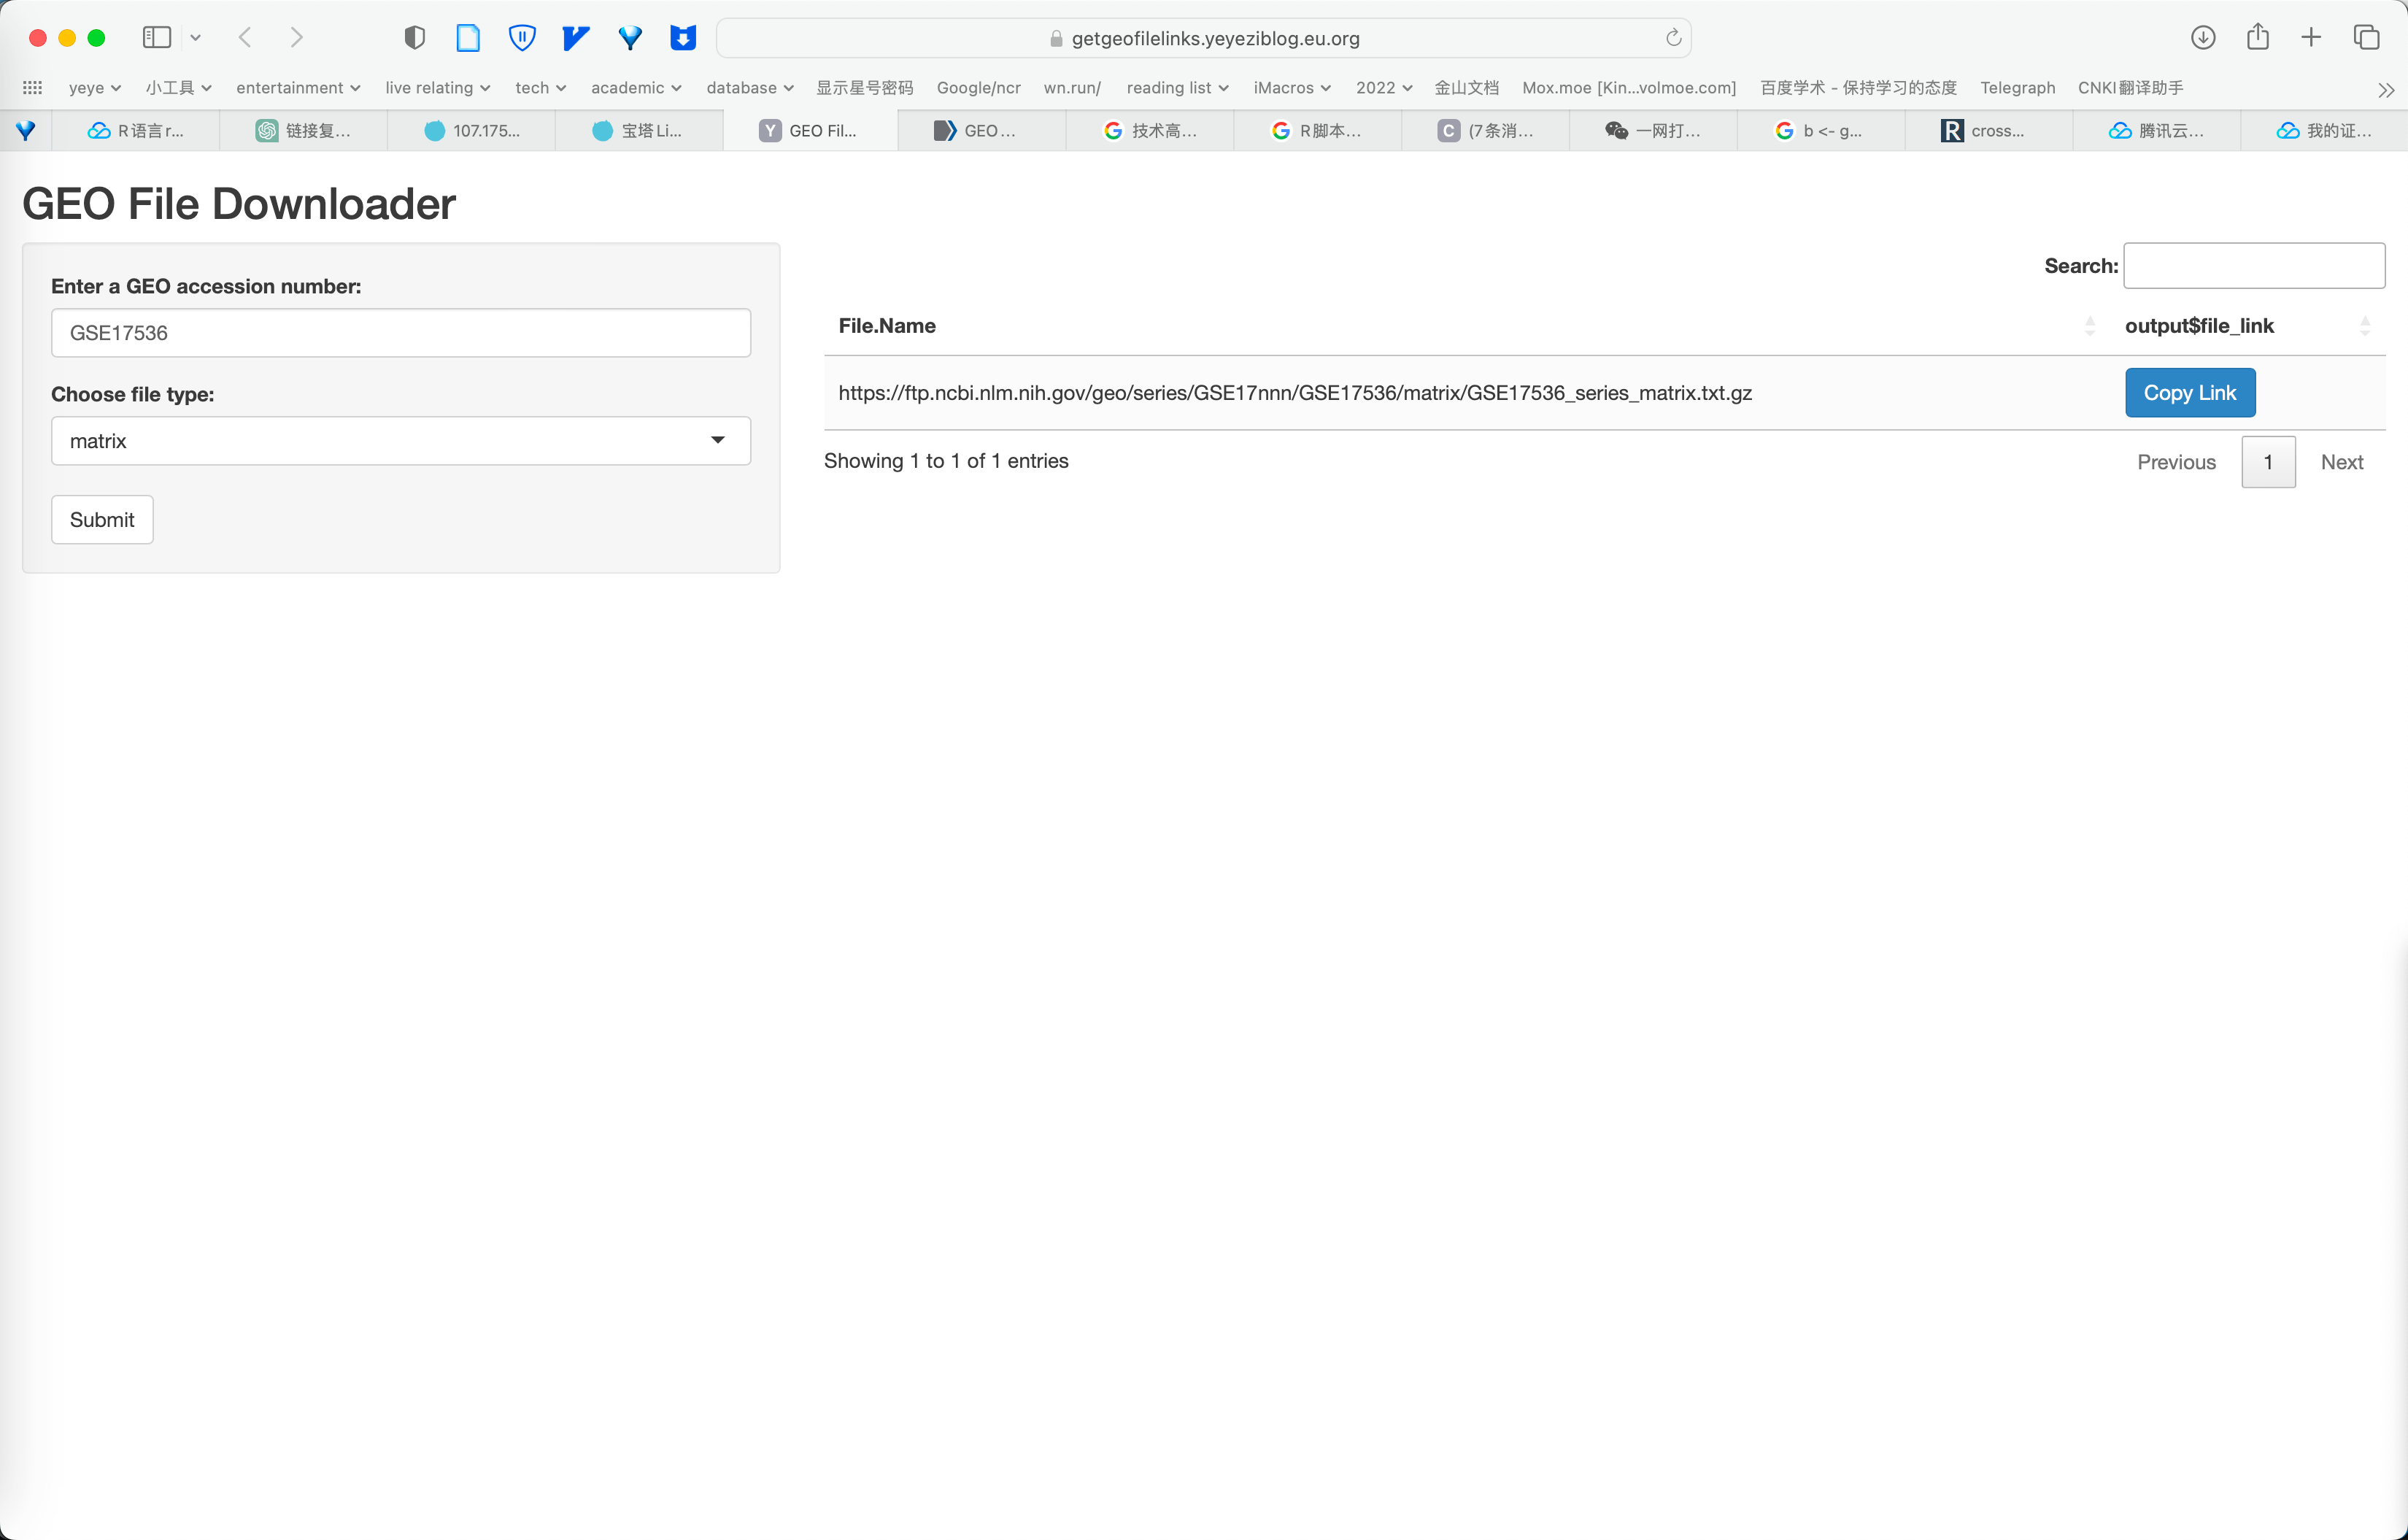Viewport: 2408px width, 1540px height.
Task: Switch to the b <- g... tab
Action: (1822, 131)
